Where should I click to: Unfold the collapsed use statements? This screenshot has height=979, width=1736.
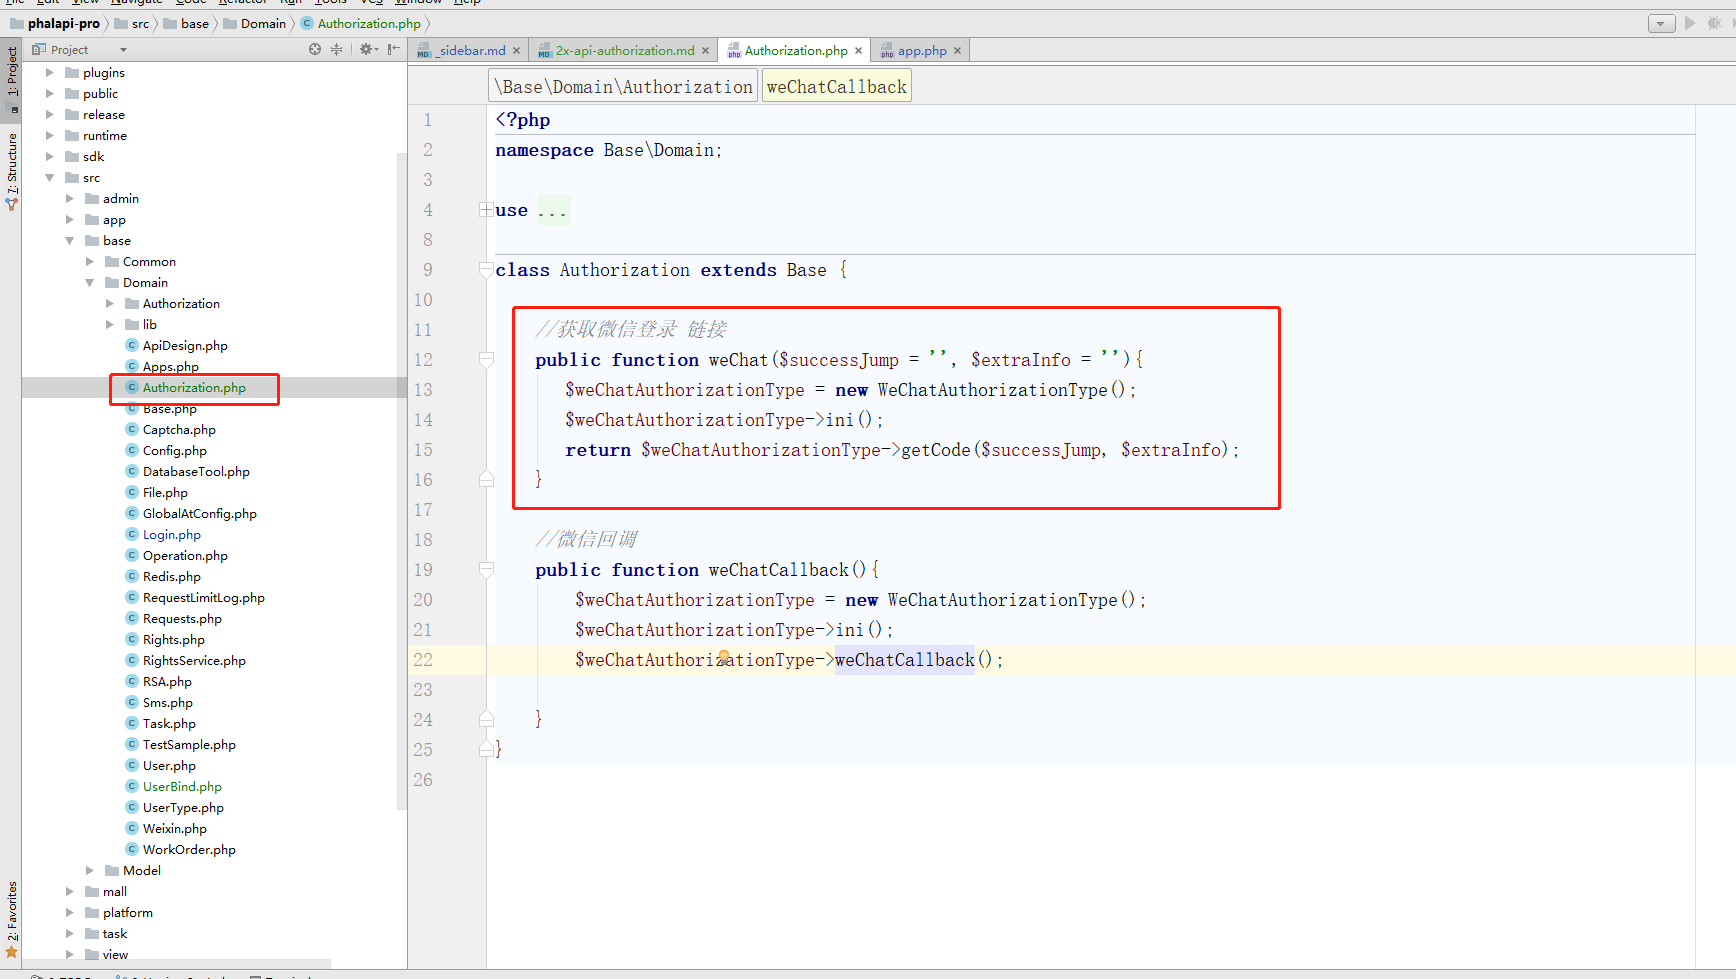tap(485, 210)
